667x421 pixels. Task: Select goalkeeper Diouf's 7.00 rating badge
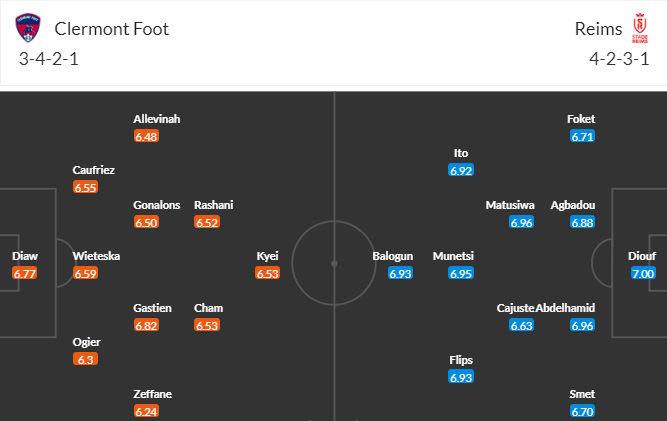point(643,273)
